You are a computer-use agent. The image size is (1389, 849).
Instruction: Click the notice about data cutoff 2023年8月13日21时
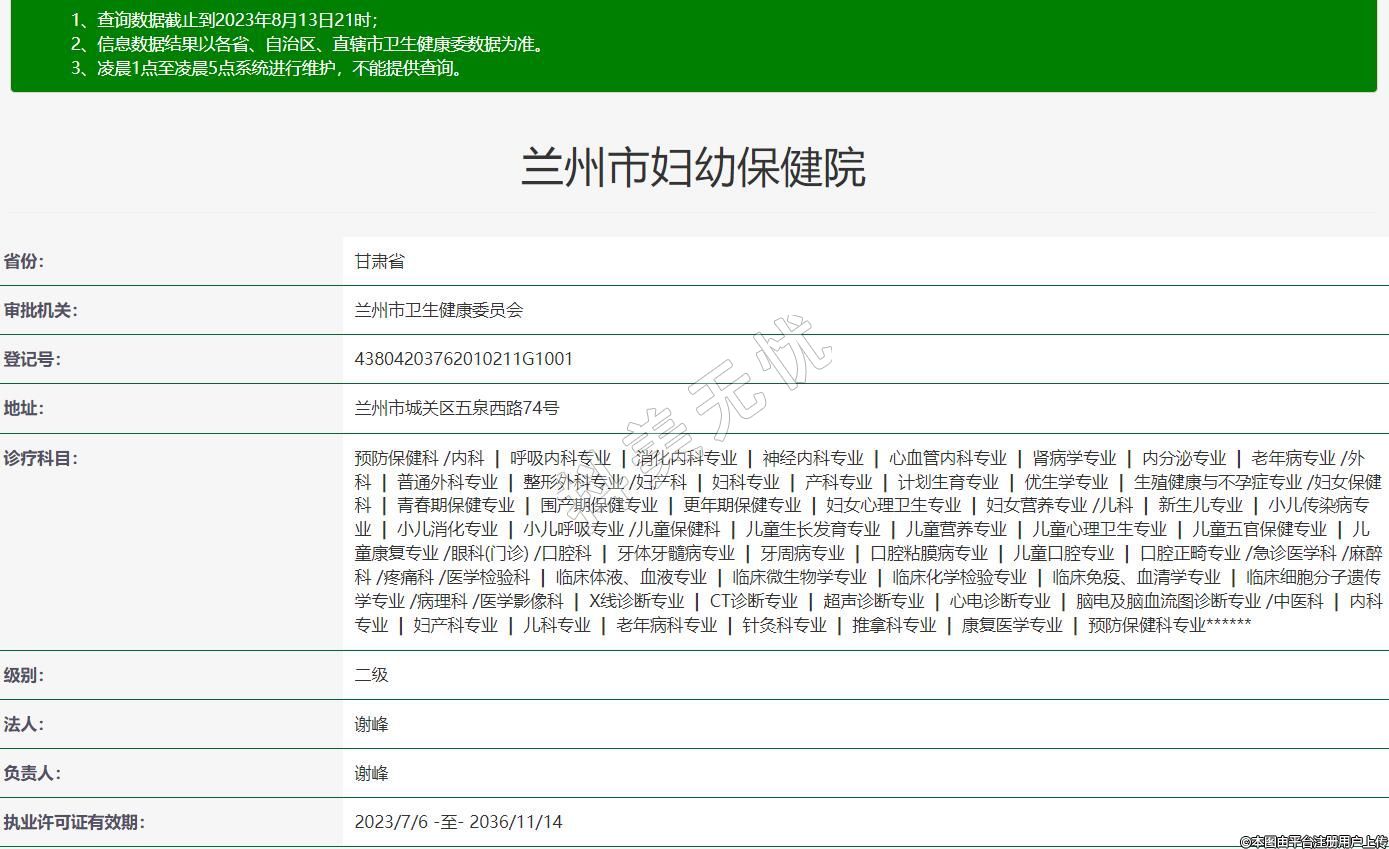224,20
